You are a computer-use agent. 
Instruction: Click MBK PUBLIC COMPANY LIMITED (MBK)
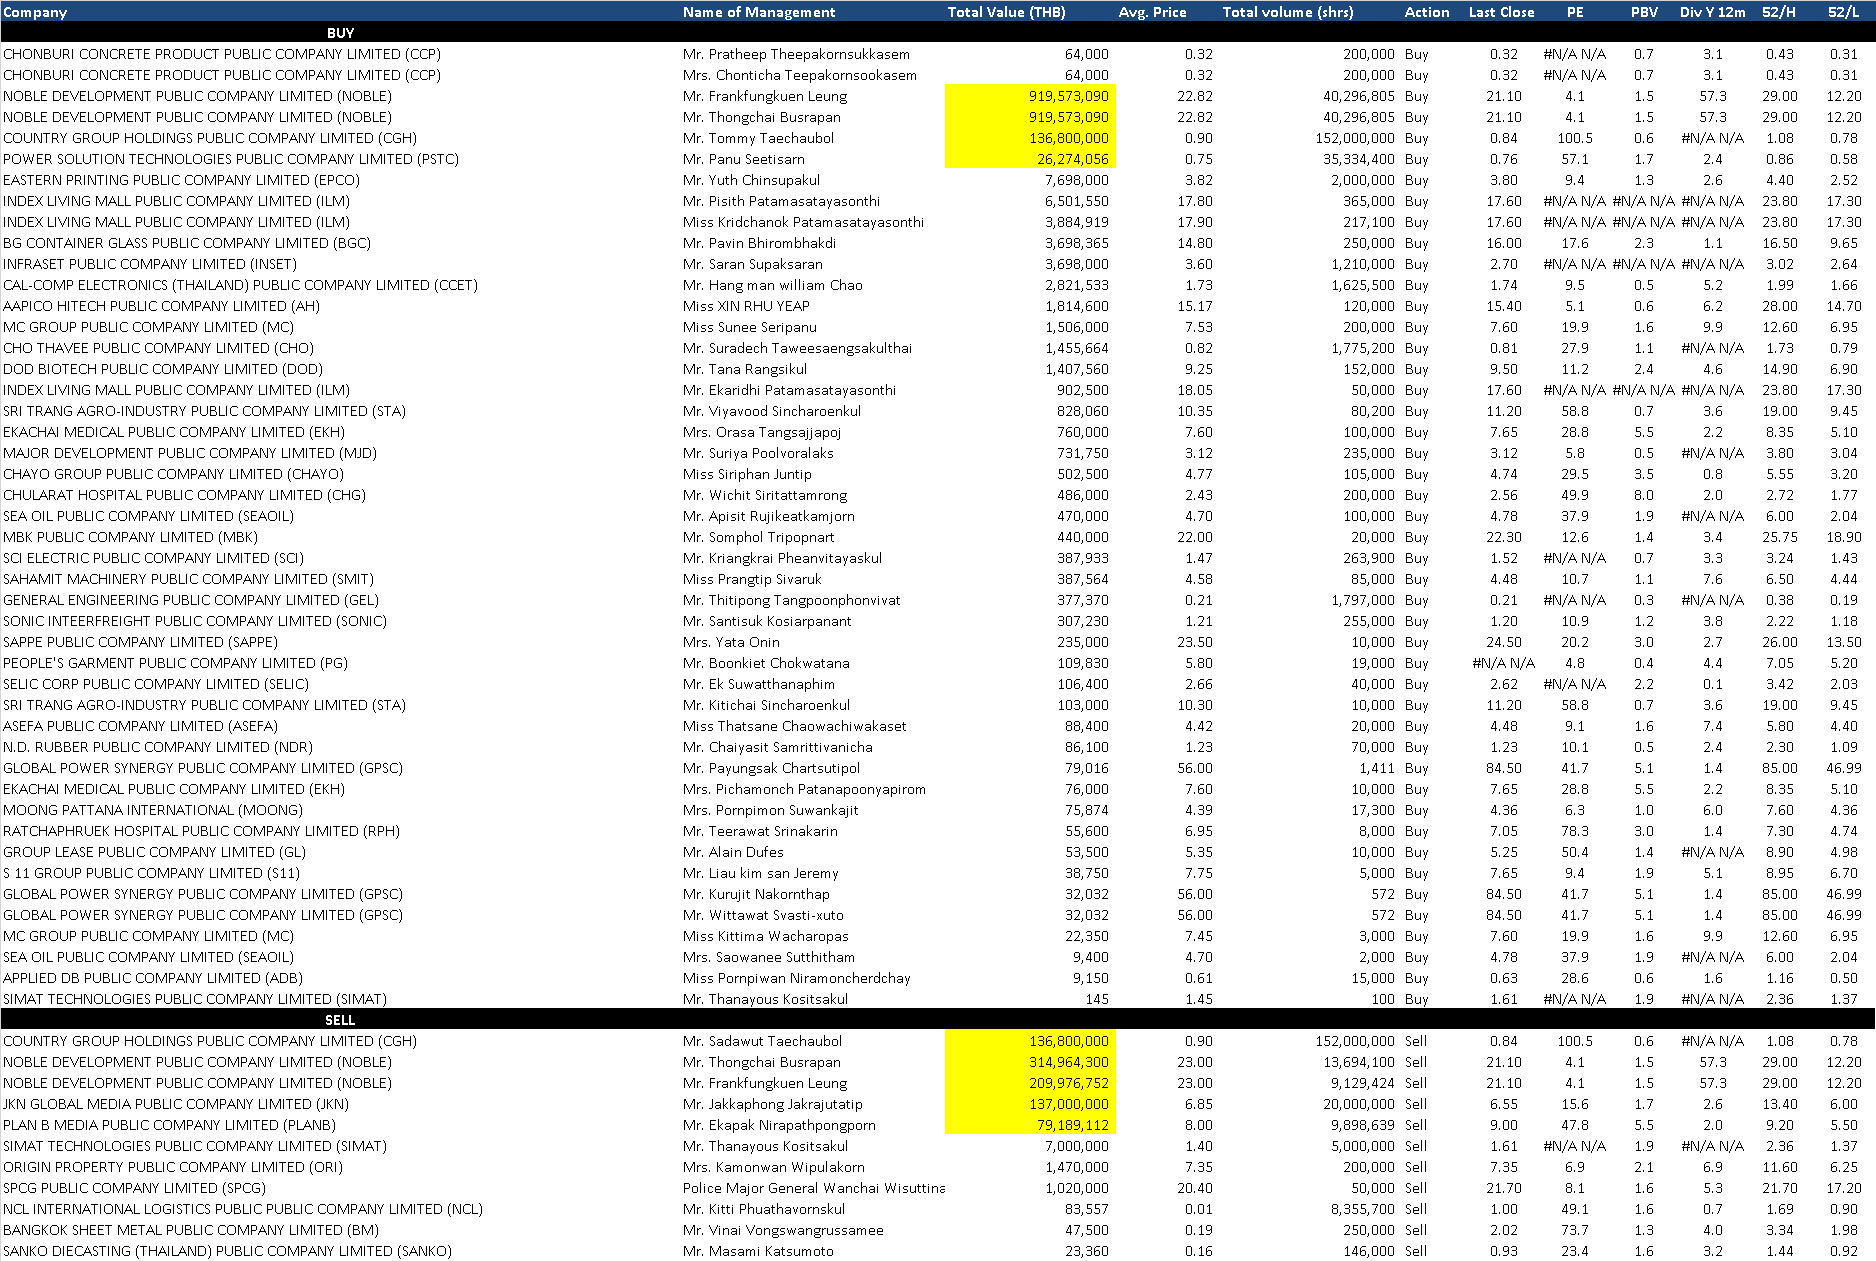click(130, 537)
